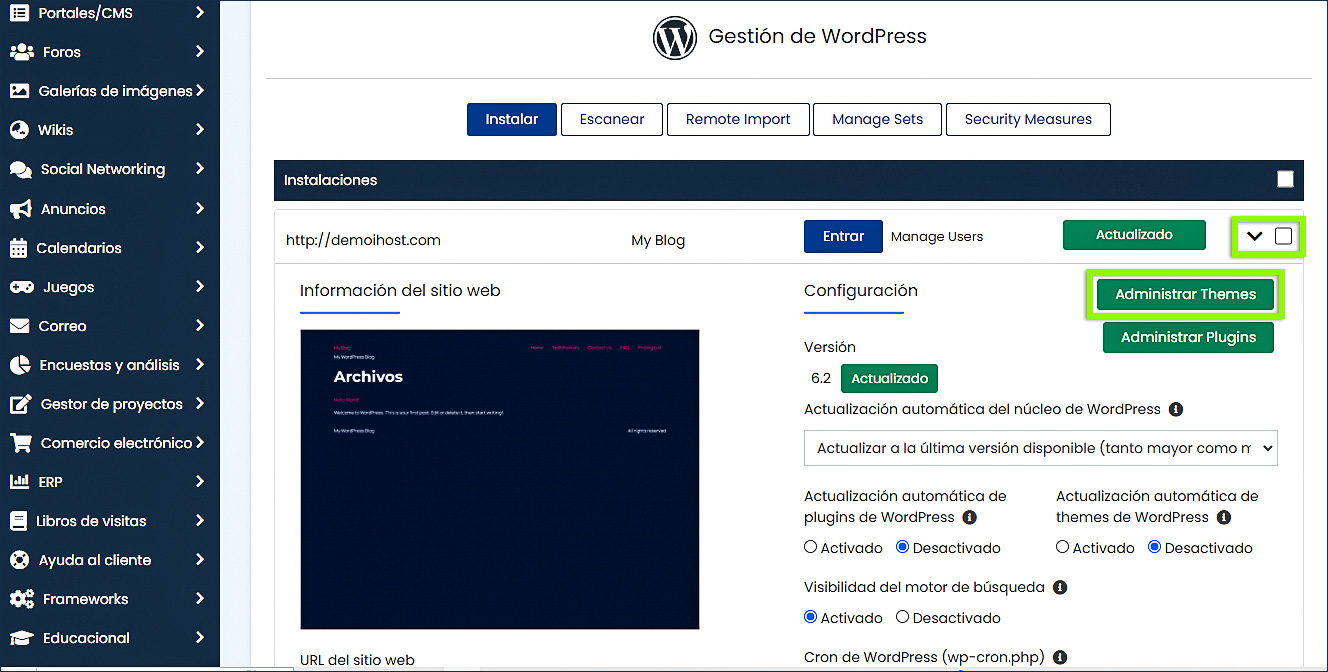
Task: Click the Correo menu label
Action: click(x=63, y=326)
